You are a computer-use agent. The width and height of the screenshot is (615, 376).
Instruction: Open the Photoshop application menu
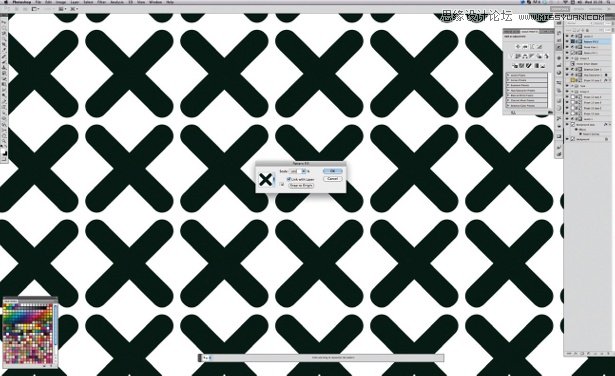tap(22, 2)
